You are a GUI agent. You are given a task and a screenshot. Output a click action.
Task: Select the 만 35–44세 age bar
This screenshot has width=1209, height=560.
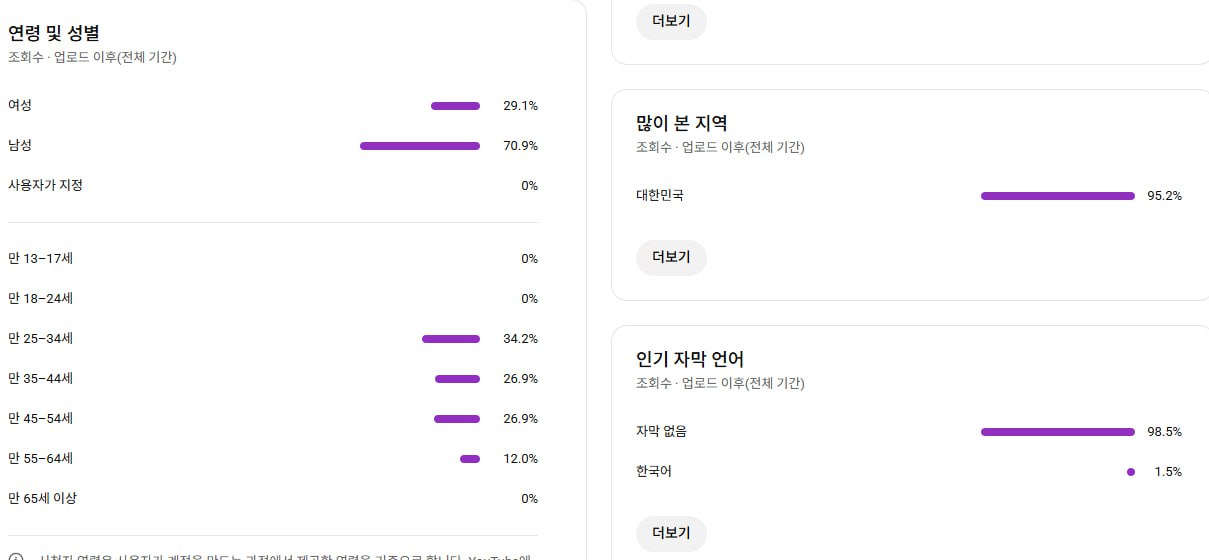pyautogui.click(x=457, y=379)
